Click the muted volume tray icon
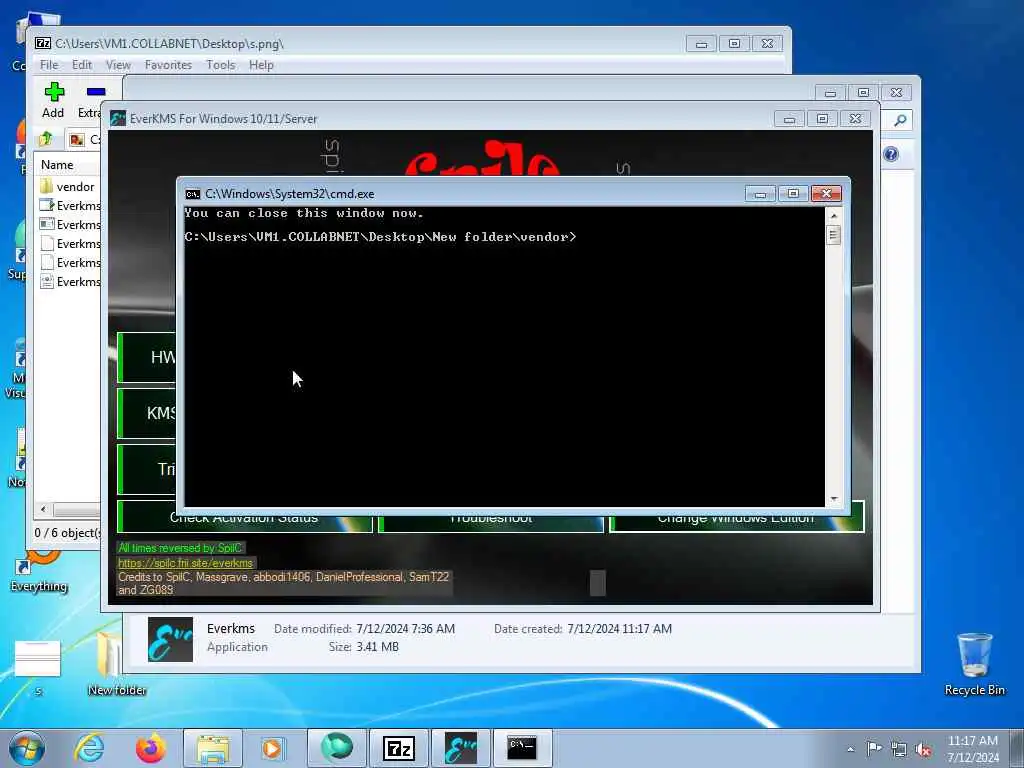This screenshot has width=1024, height=768. [x=923, y=749]
